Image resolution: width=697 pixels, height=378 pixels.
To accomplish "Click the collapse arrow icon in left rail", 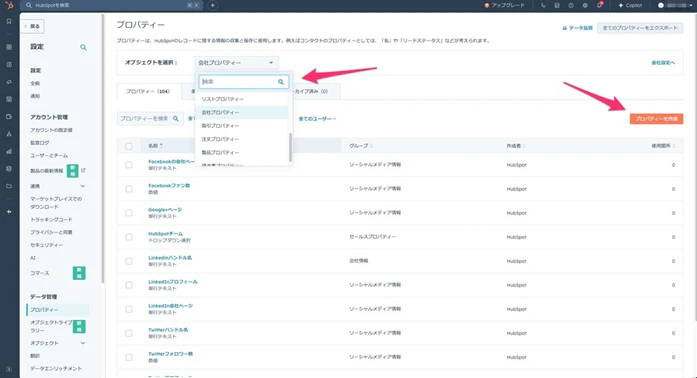I will tap(9, 212).
